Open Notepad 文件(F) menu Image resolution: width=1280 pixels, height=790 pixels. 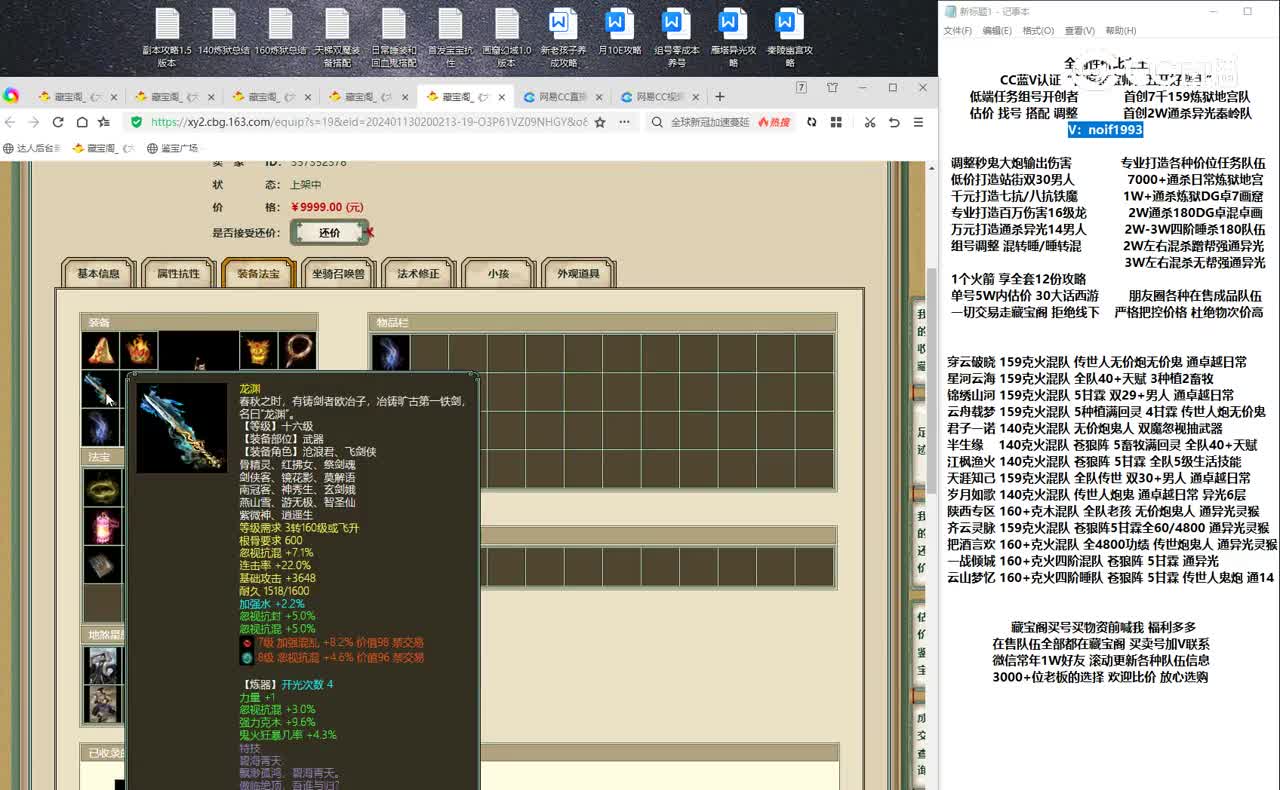[958, 31]
